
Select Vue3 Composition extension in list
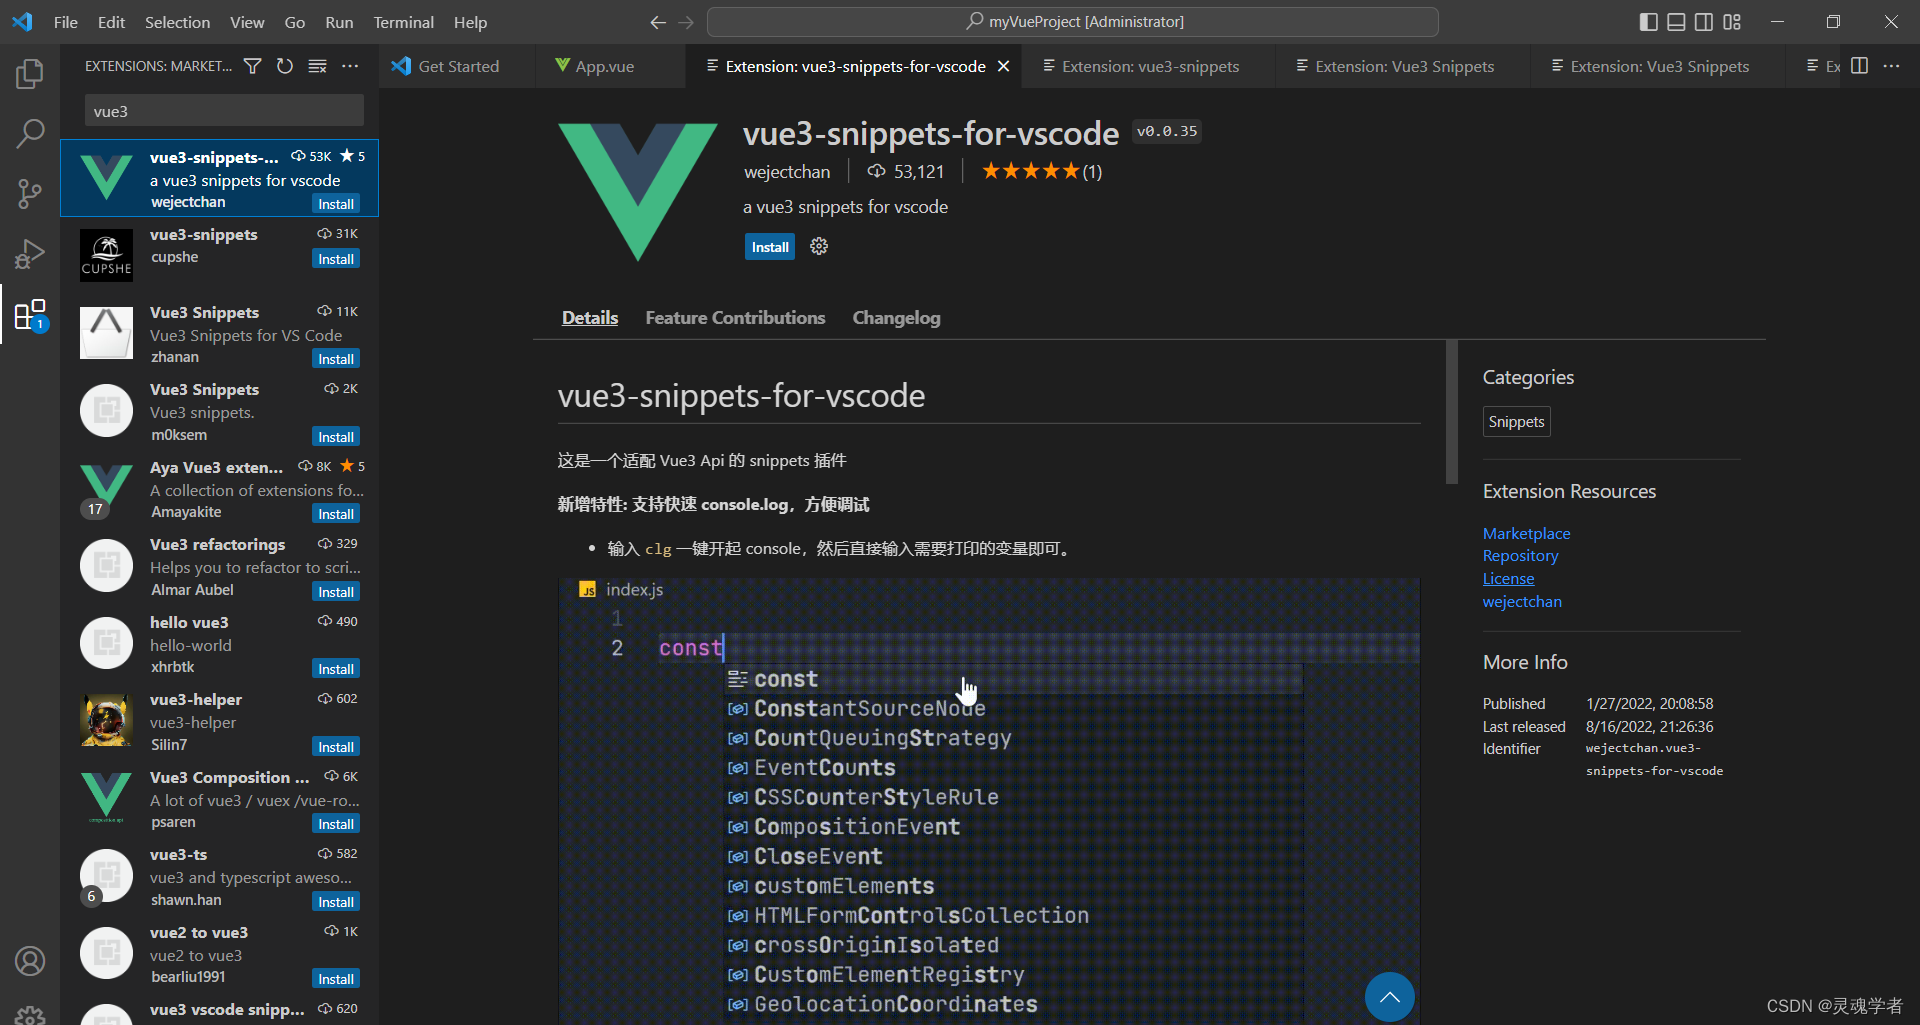(x=220, y=799)
